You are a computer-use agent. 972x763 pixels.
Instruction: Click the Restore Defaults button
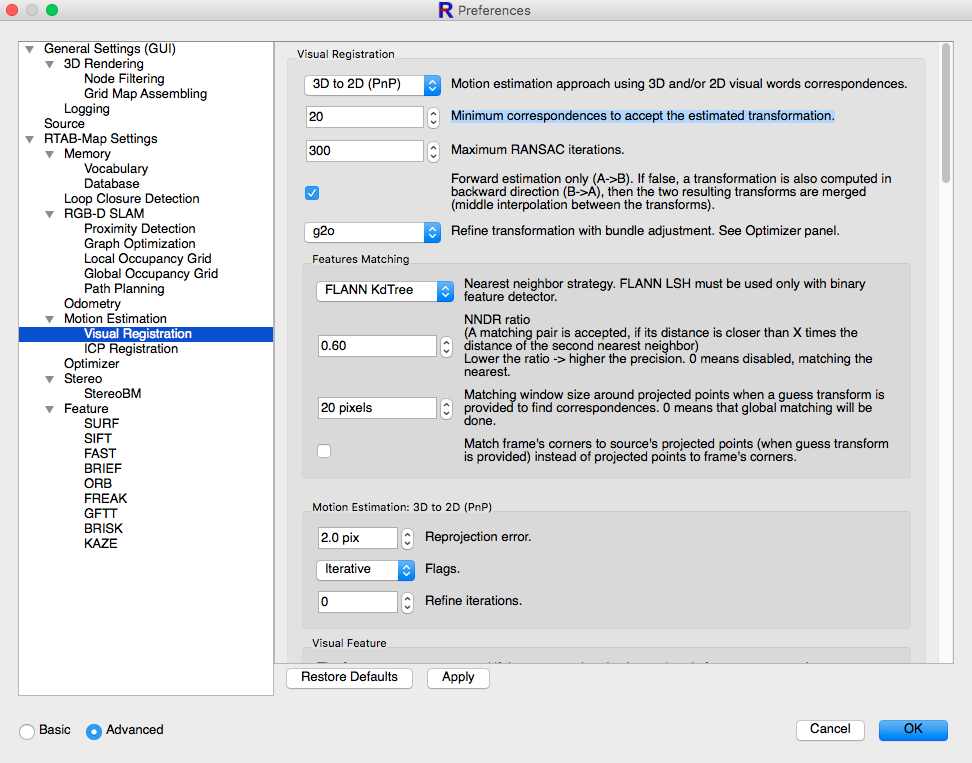(x=349, y=678)
